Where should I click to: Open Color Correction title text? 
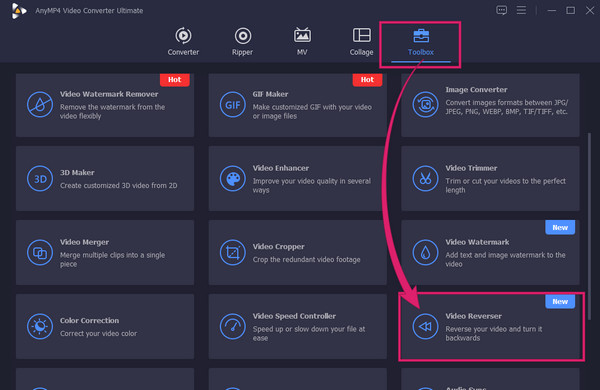point(89,321)
